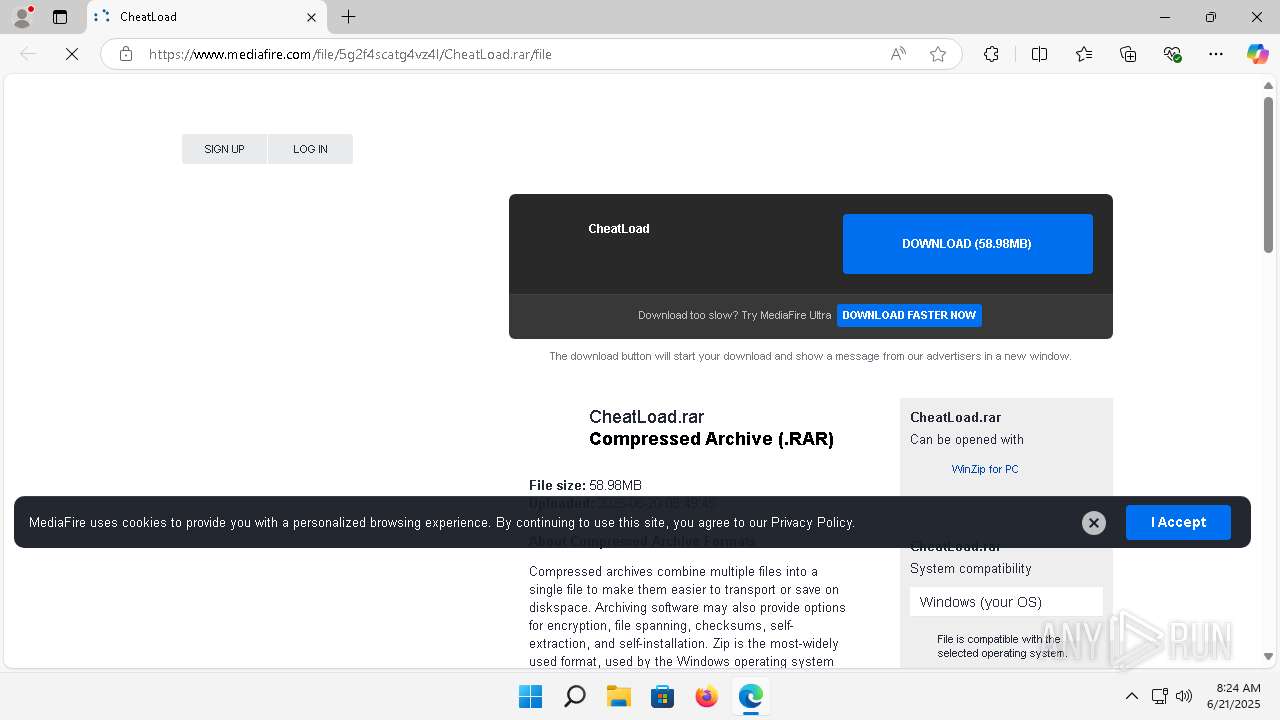Open the Copilot icon in the toolbar
This screenshot has width=1280, height=720.
tap(1257, 54)
